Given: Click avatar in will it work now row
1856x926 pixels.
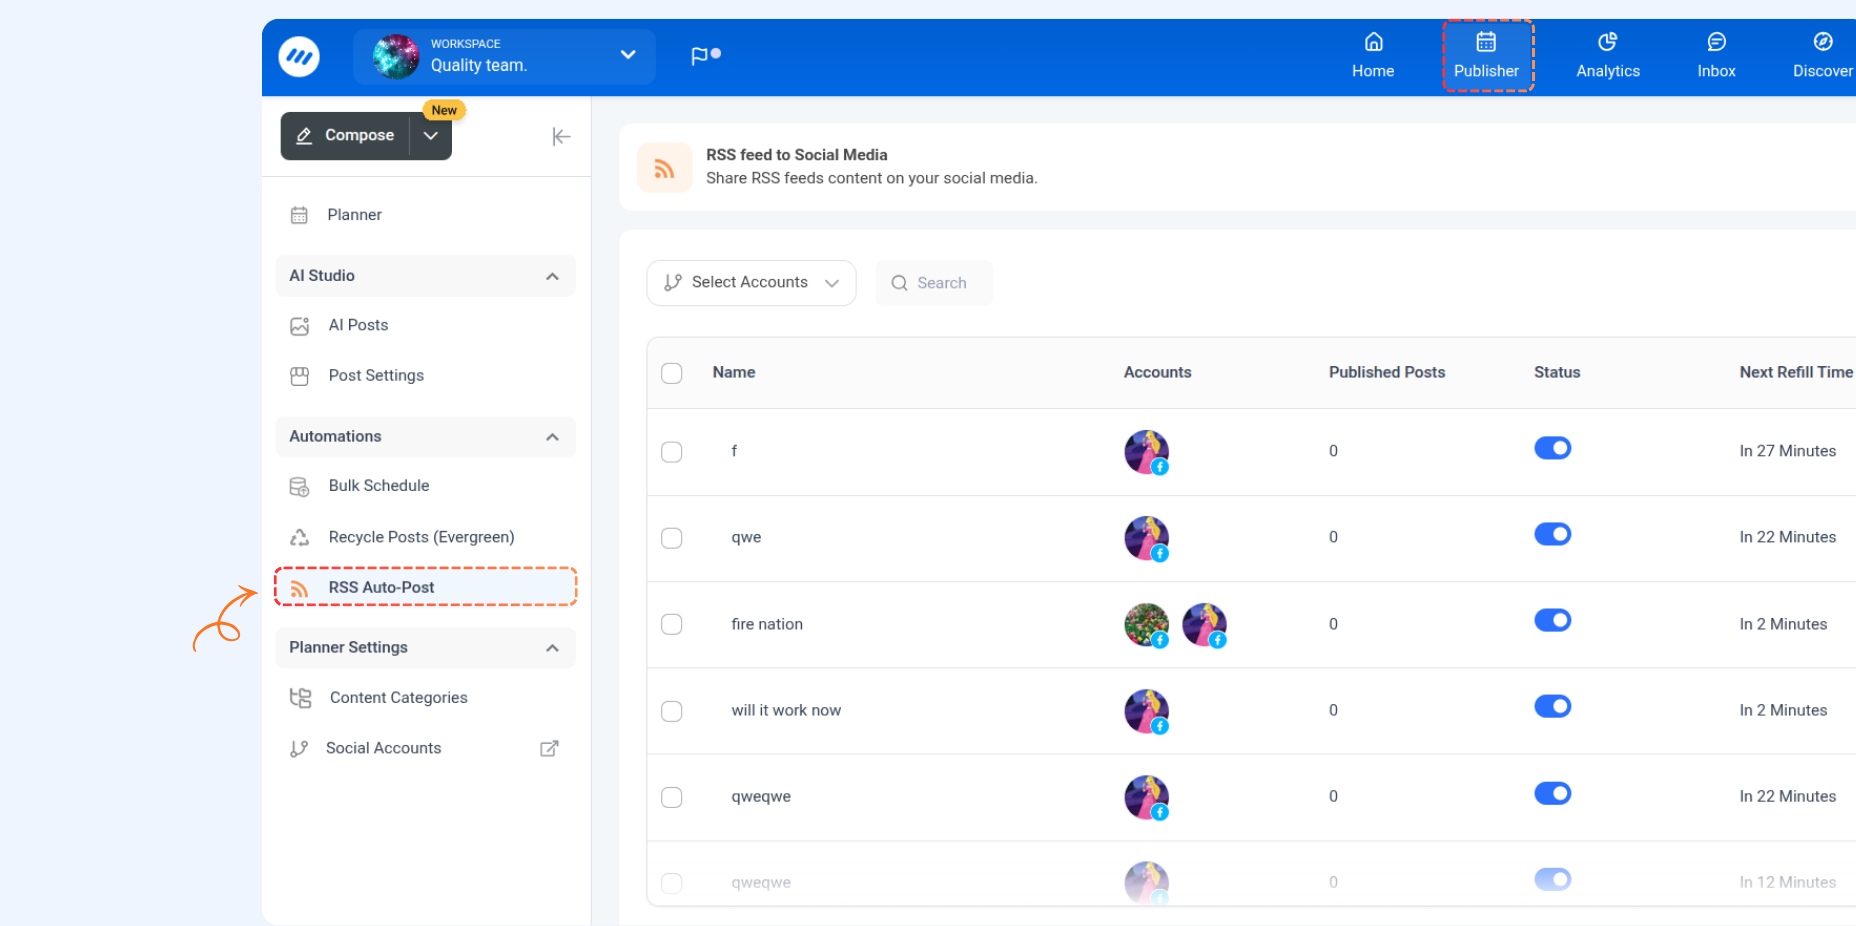Looking at the screenshot, I should point(1147,711).
